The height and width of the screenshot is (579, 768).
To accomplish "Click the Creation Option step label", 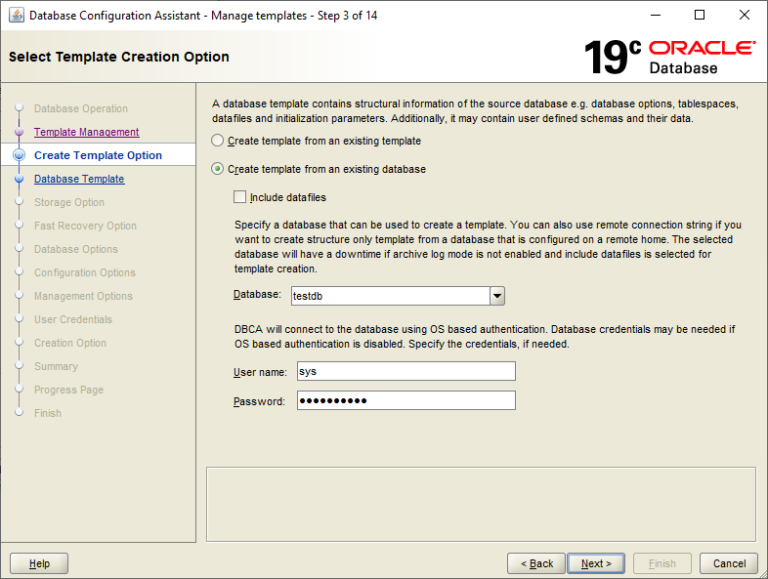I will click(70, 343).
